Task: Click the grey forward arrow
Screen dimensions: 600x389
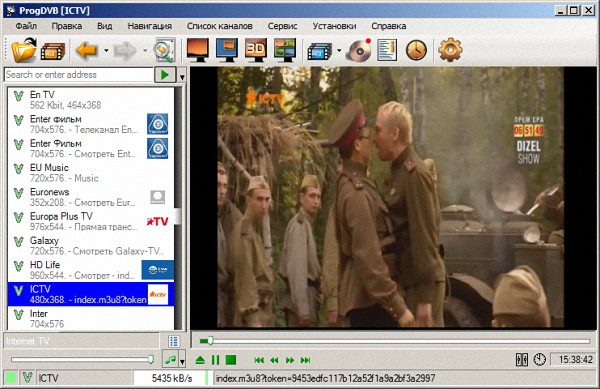Action: pos(125,50)
